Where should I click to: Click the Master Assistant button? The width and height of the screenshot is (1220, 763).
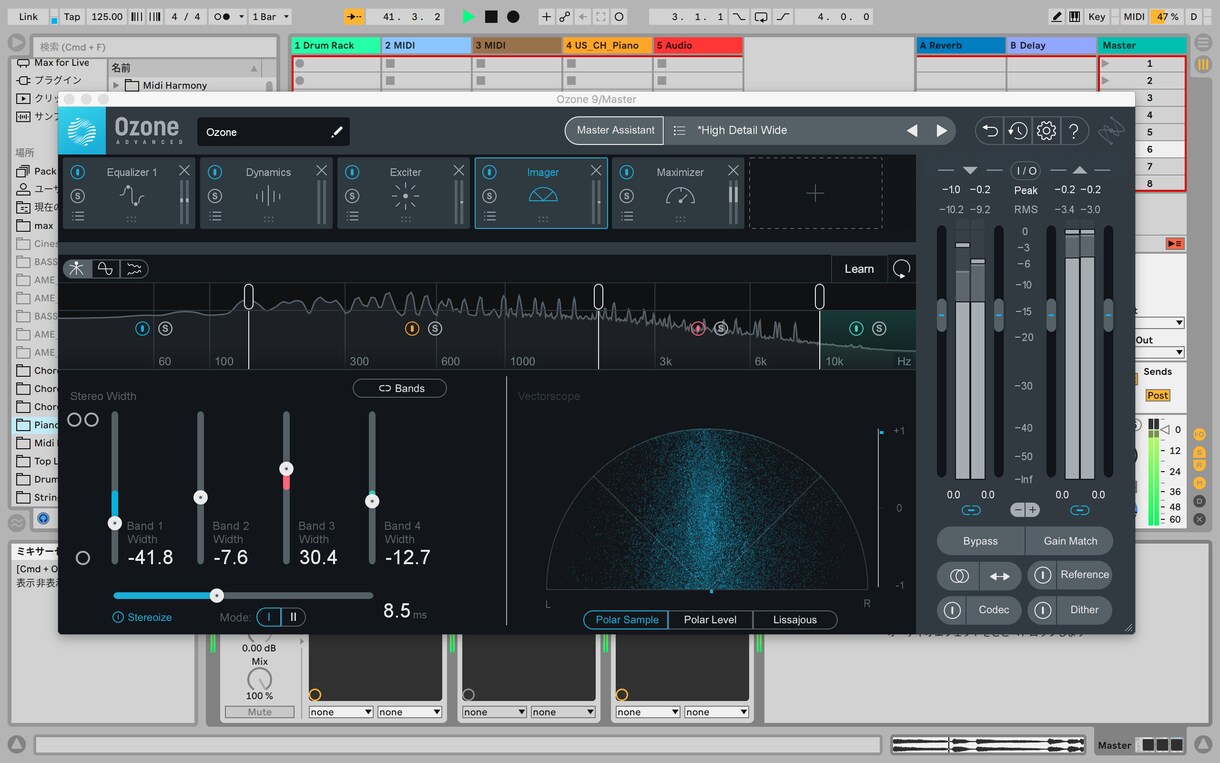coord(615,130)
